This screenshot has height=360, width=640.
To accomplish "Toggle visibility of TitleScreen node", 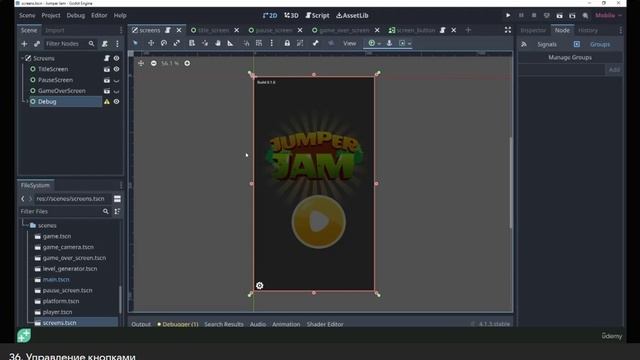I will pos(116,69).
